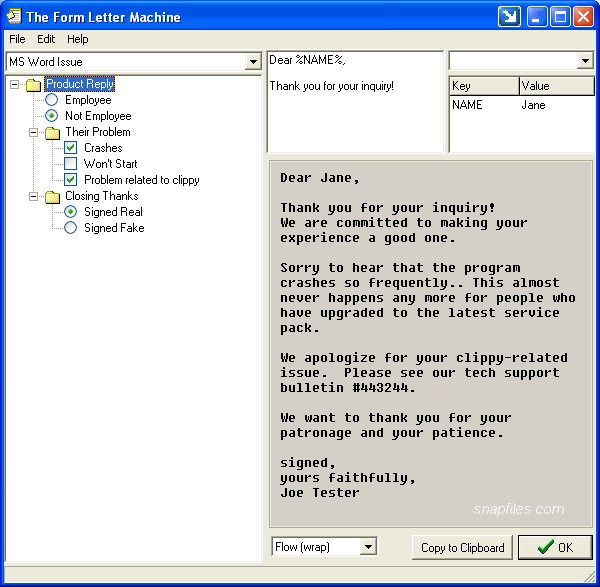
Task: Click the Closing Thanks folder icon
Action: [52, 196]
